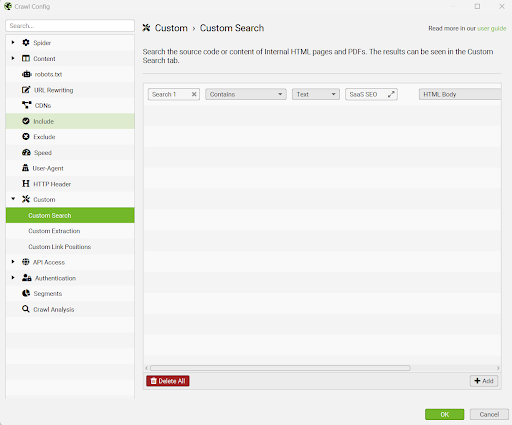Open Custom Link Positions settings
The height and width of the screenshot is (425, 512).
(70, 246)
